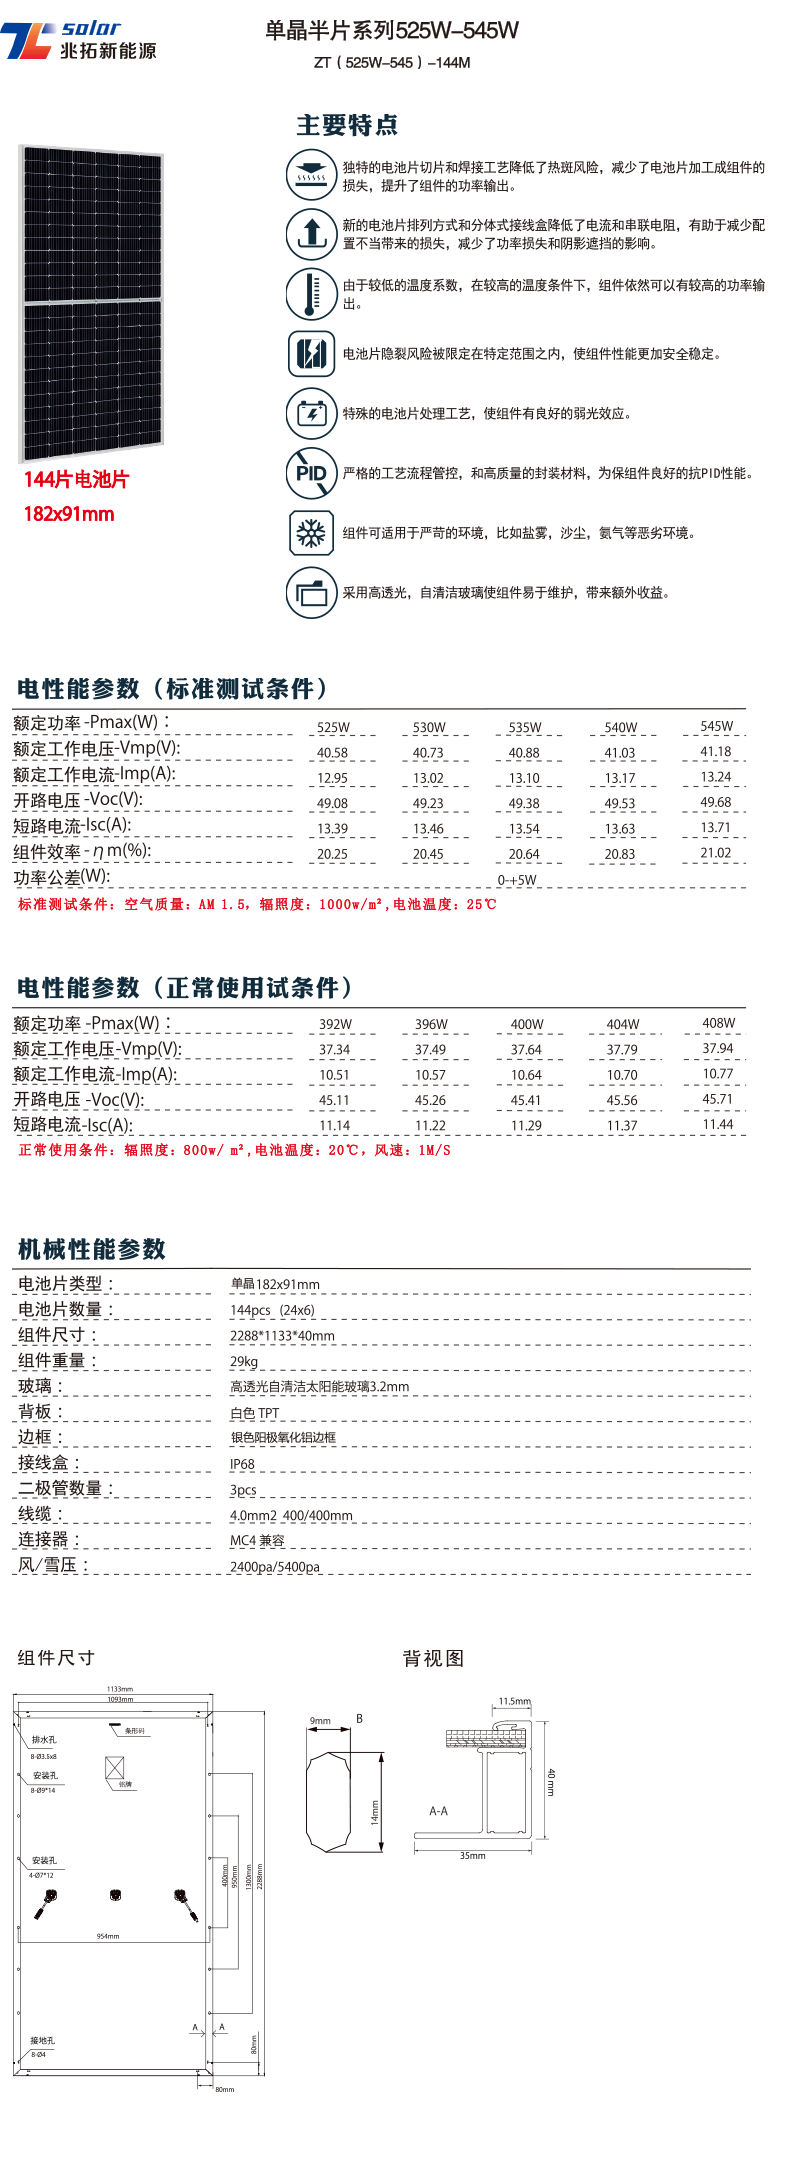This screenshot has width=800, height=2157.
Task: Click the Vmp value 40.58
Action: pyautogui.click(x=333, y=753)
